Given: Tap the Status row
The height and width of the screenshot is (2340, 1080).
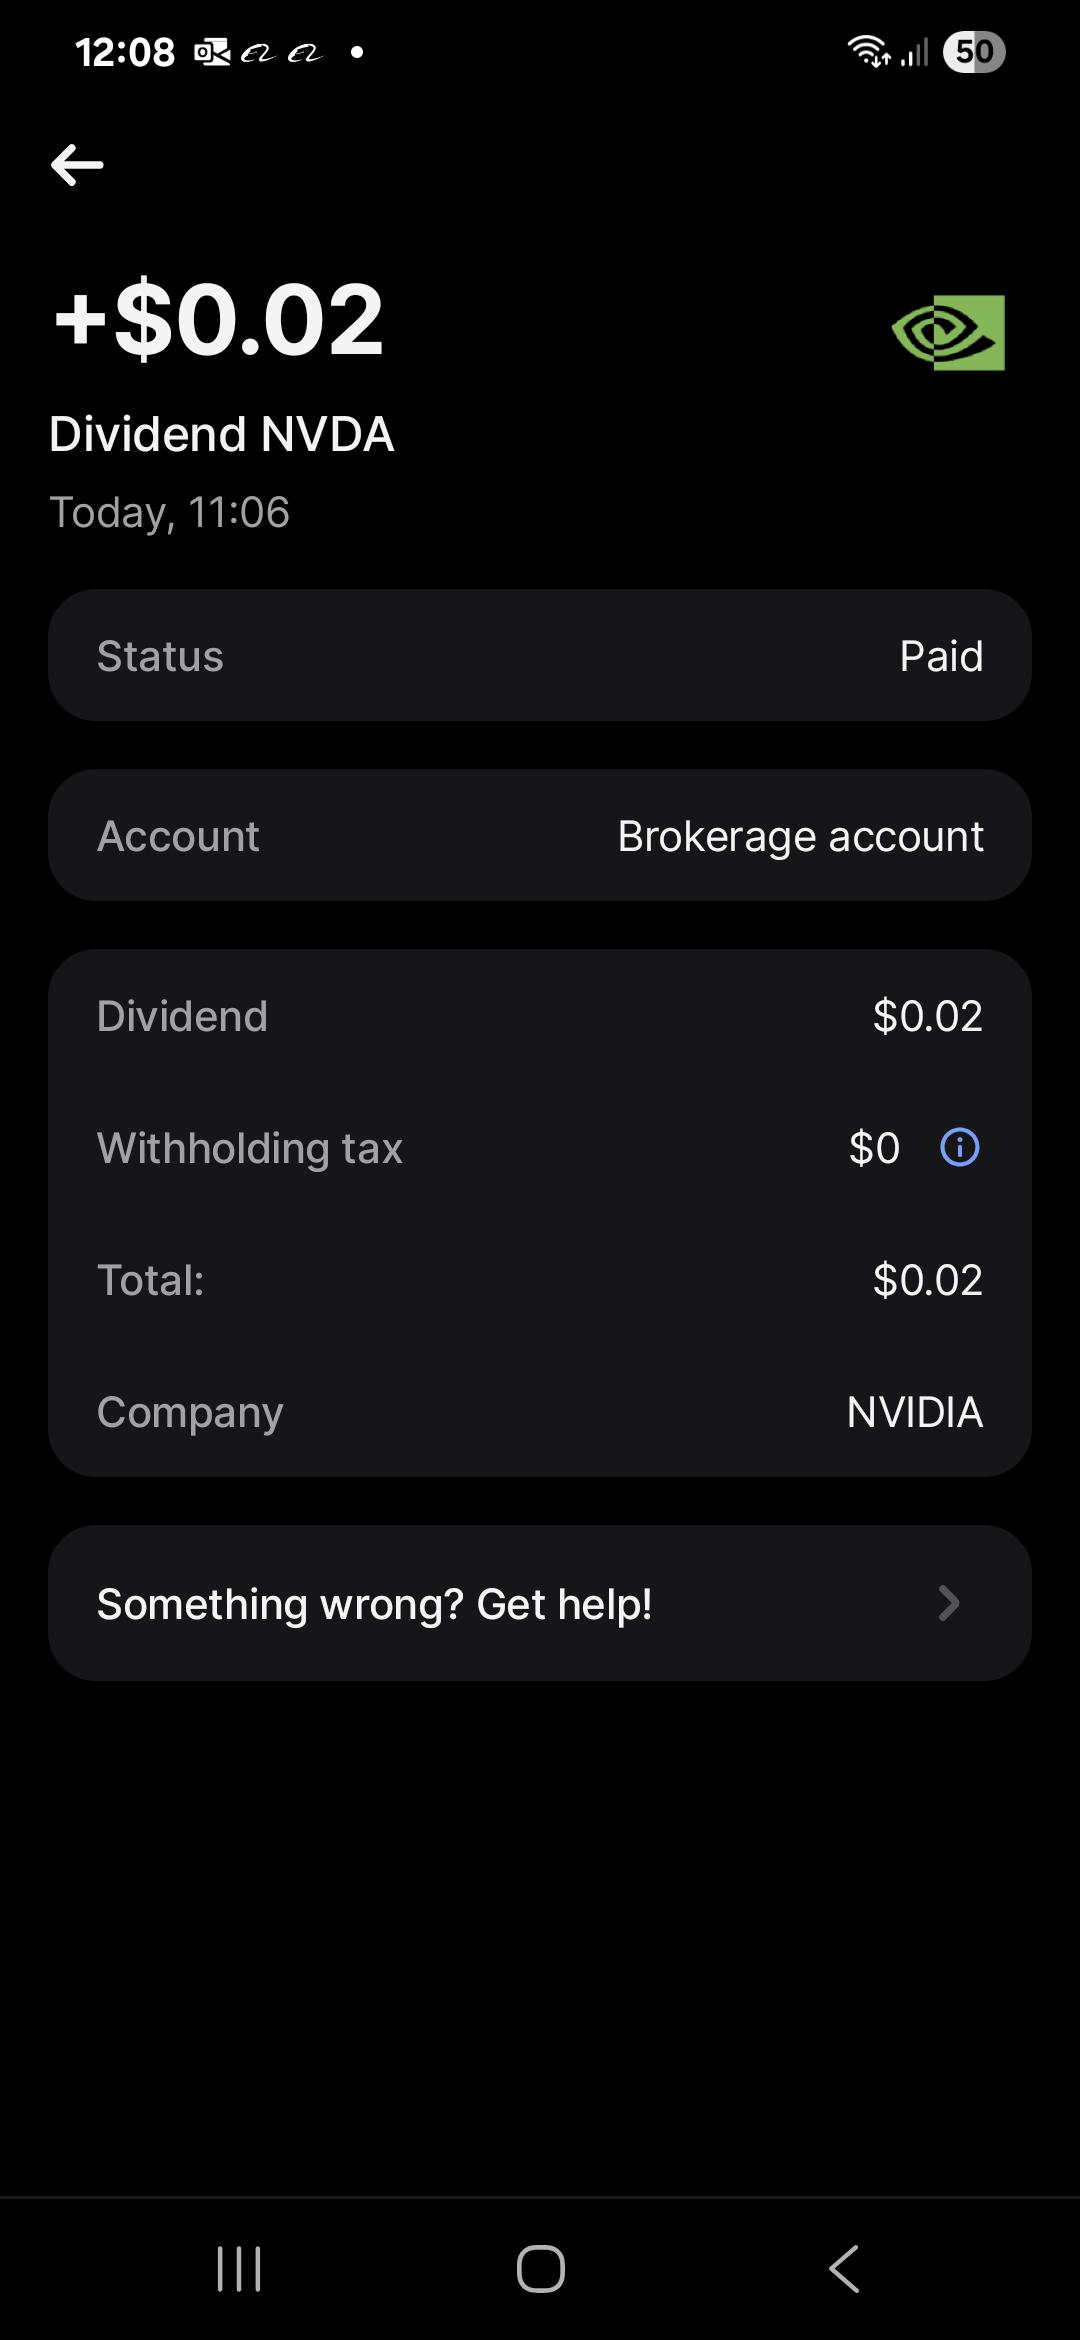Looking at the screenshot, I should coord(540,655).
